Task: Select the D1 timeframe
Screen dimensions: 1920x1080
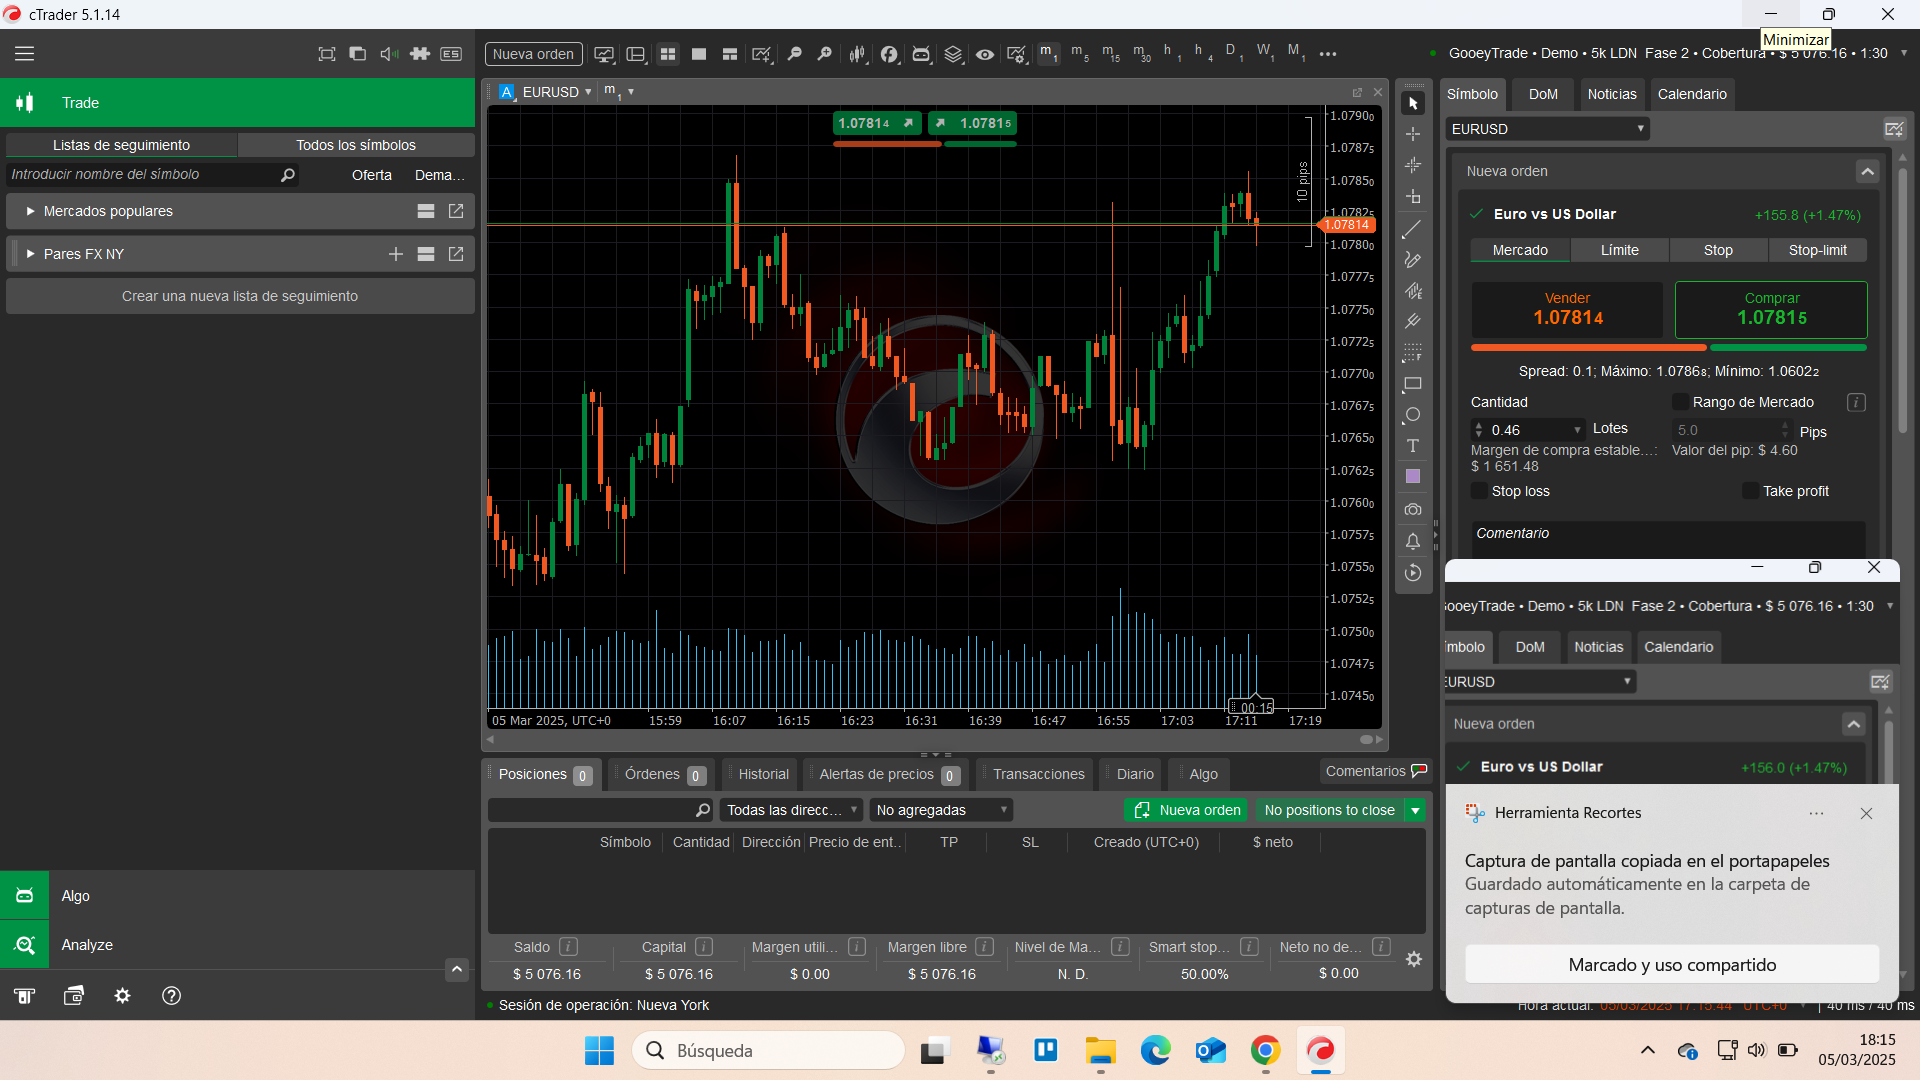Action: tap(1234, 53)
